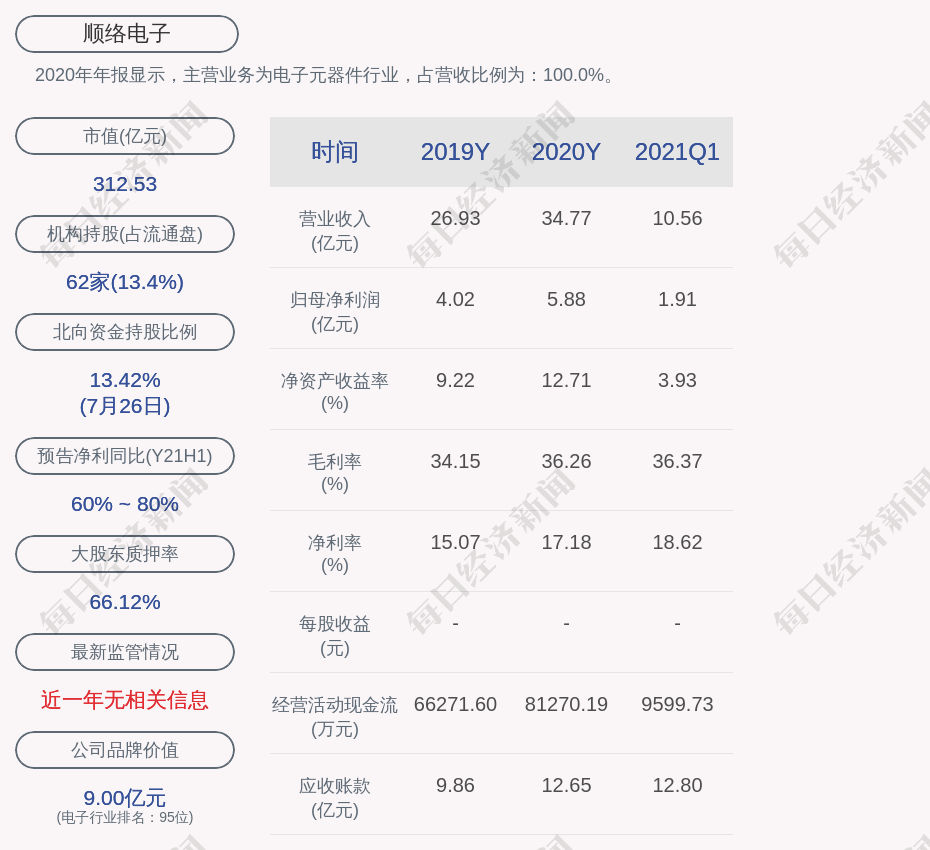
Task: Select the 9.00亿元 brand value
Action: pyautogui.click(x=125, y=797)
